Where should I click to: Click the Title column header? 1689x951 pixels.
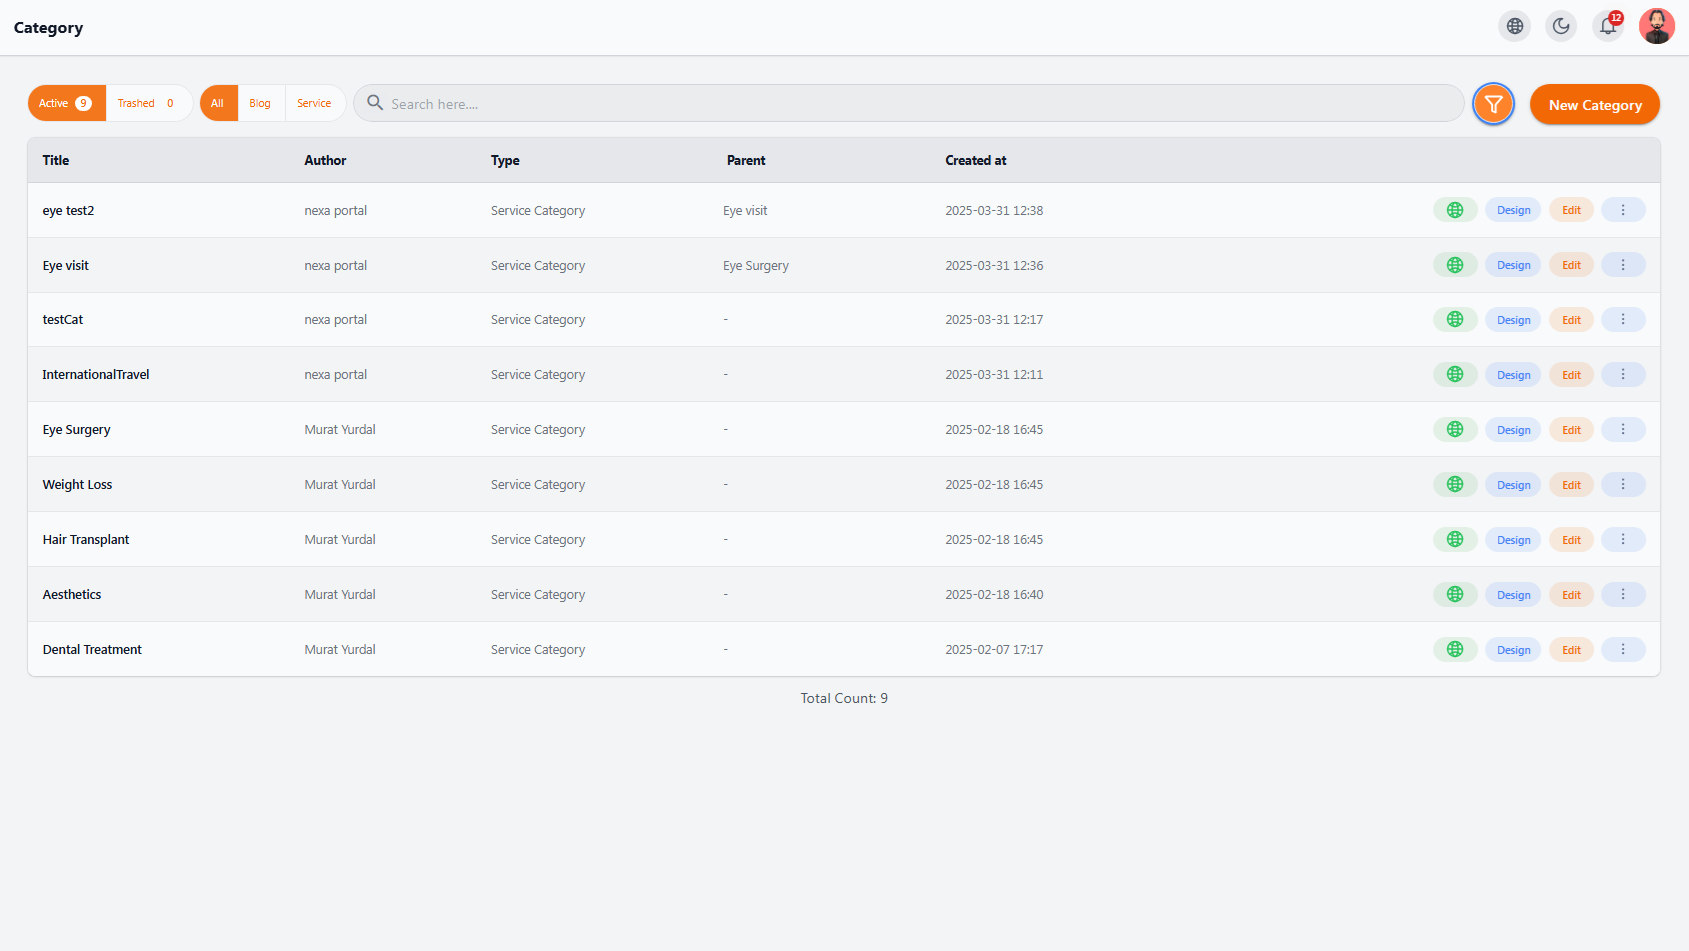click(x=56, y=160)
